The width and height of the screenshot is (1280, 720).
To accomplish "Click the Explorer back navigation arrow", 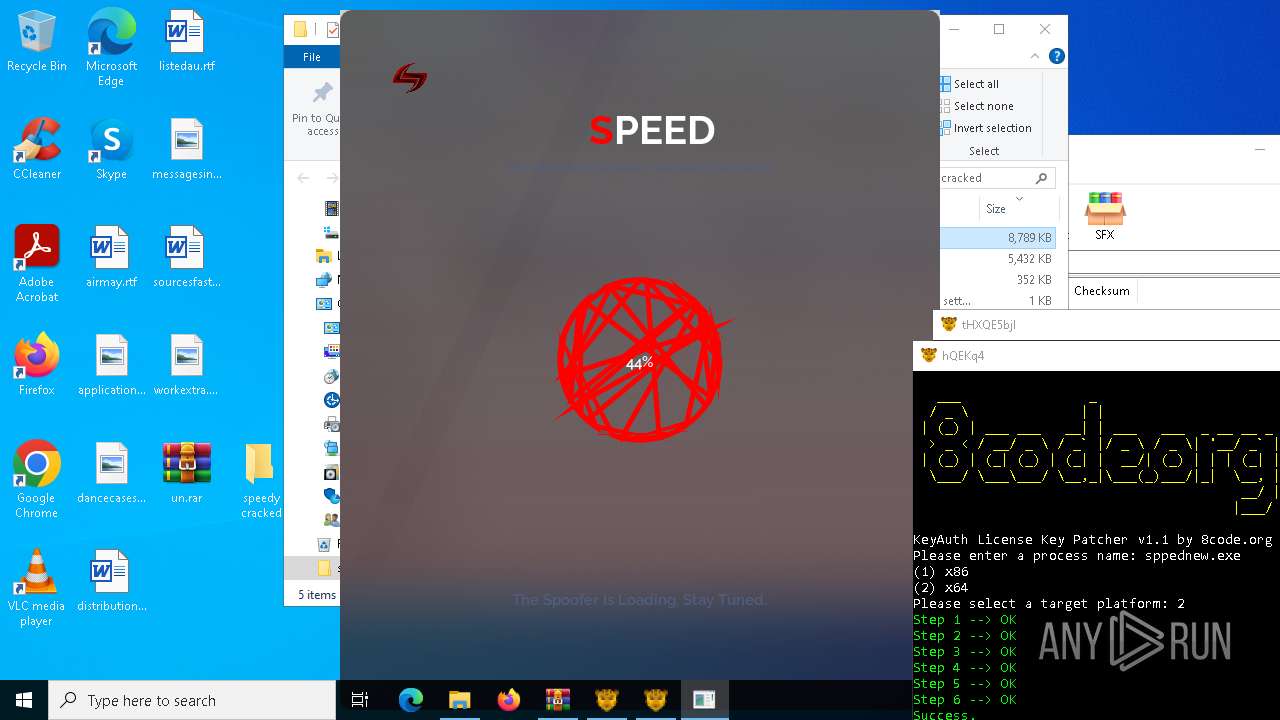I will pos(303,178).
